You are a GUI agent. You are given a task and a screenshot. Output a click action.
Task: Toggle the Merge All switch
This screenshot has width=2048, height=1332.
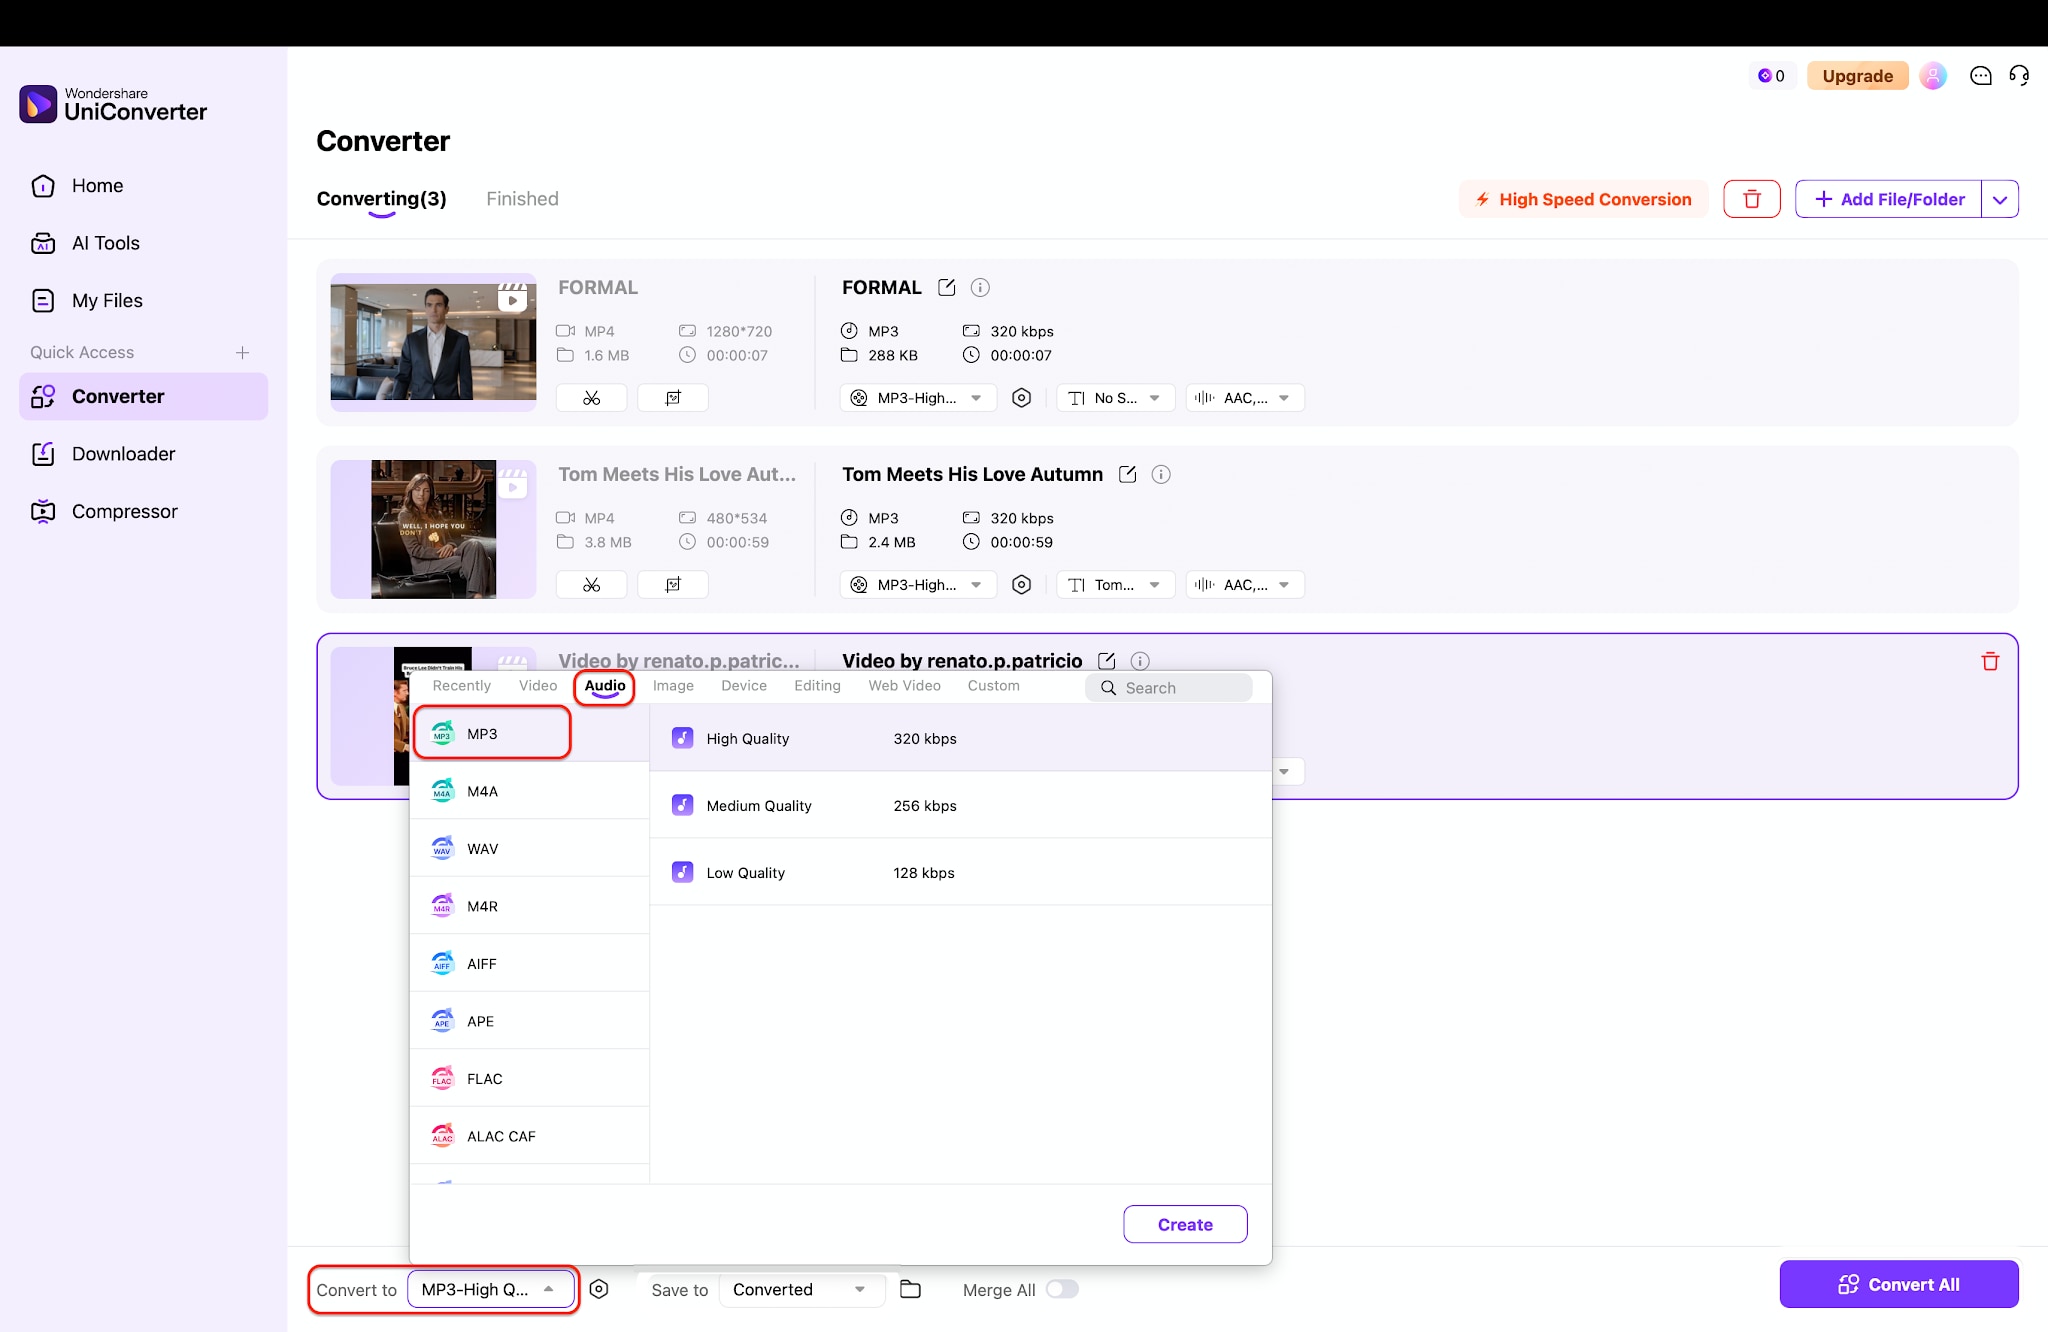point(1062,1289)
